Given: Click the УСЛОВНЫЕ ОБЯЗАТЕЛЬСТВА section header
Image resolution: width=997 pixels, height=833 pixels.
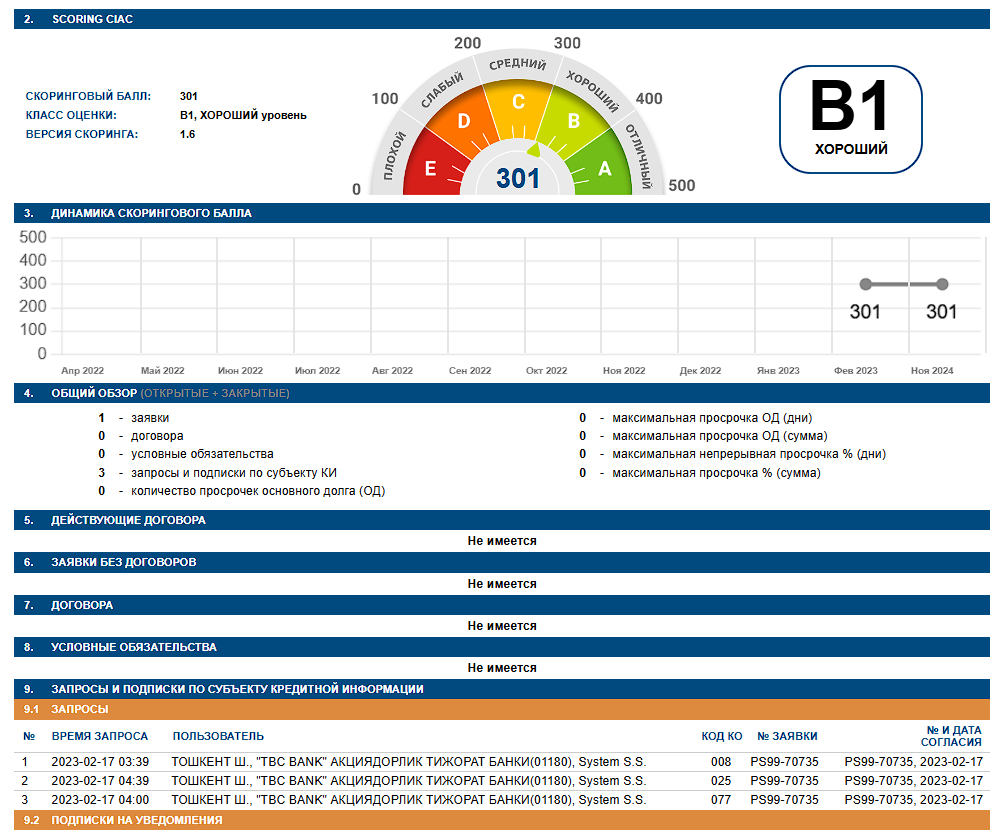Looking at the screenshot, I should (134, 647).
